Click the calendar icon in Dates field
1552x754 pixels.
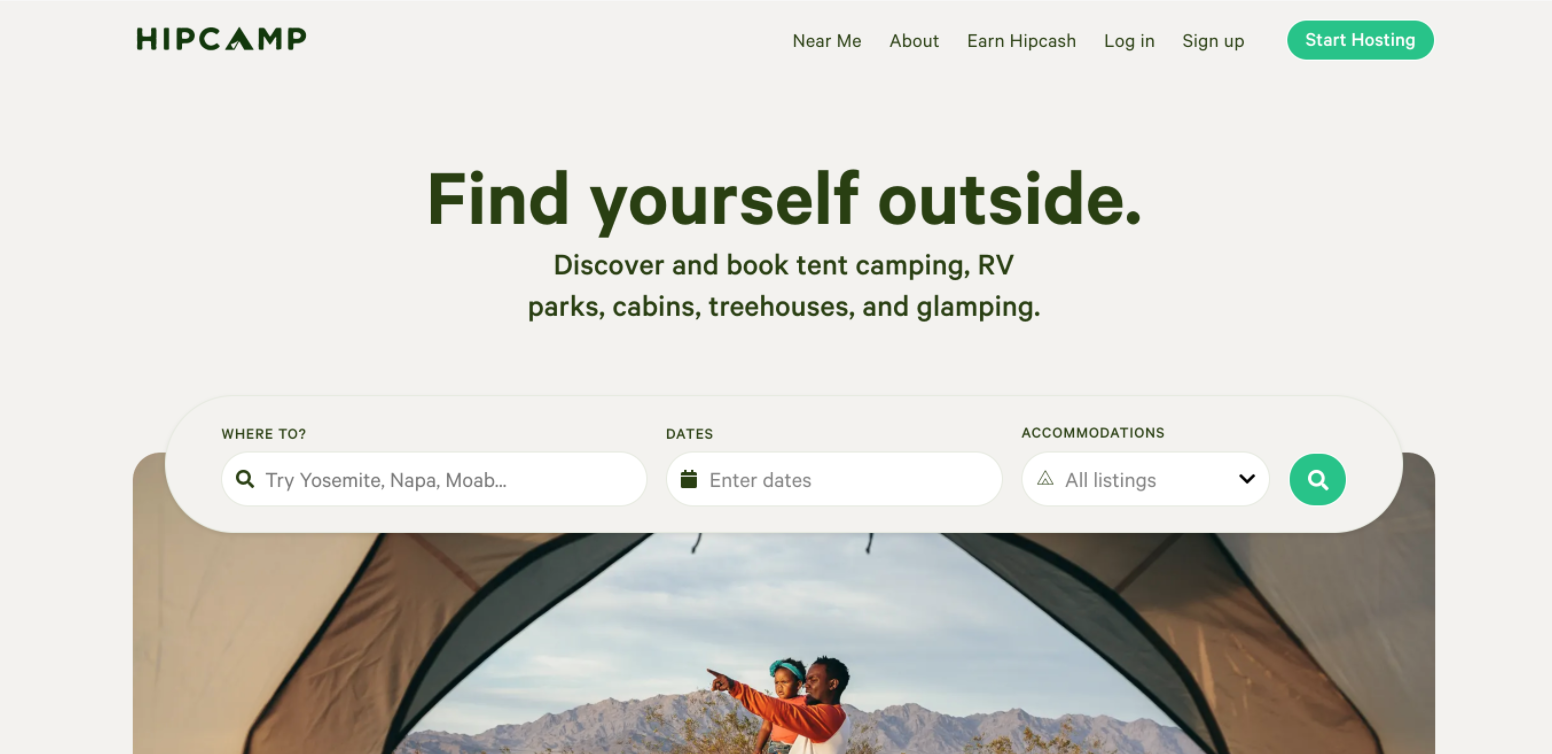click(x=688, y=480)
